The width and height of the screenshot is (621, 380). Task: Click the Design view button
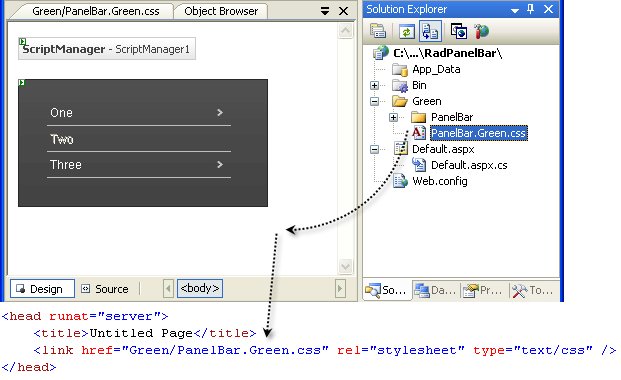(42, 289)
